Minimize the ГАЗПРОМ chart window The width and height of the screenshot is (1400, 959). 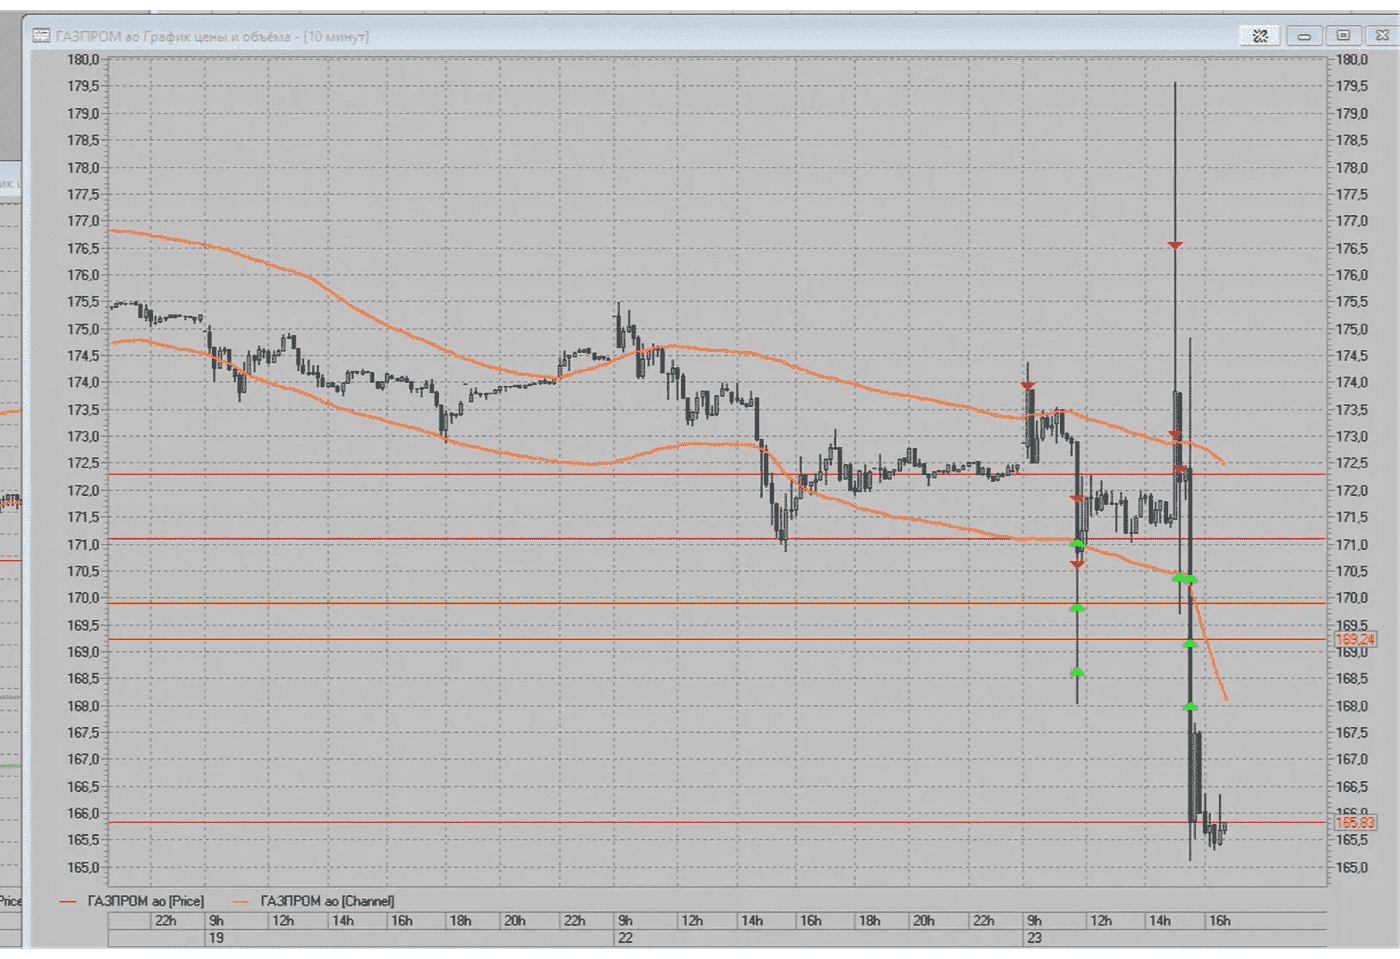tap(1304, 36)
